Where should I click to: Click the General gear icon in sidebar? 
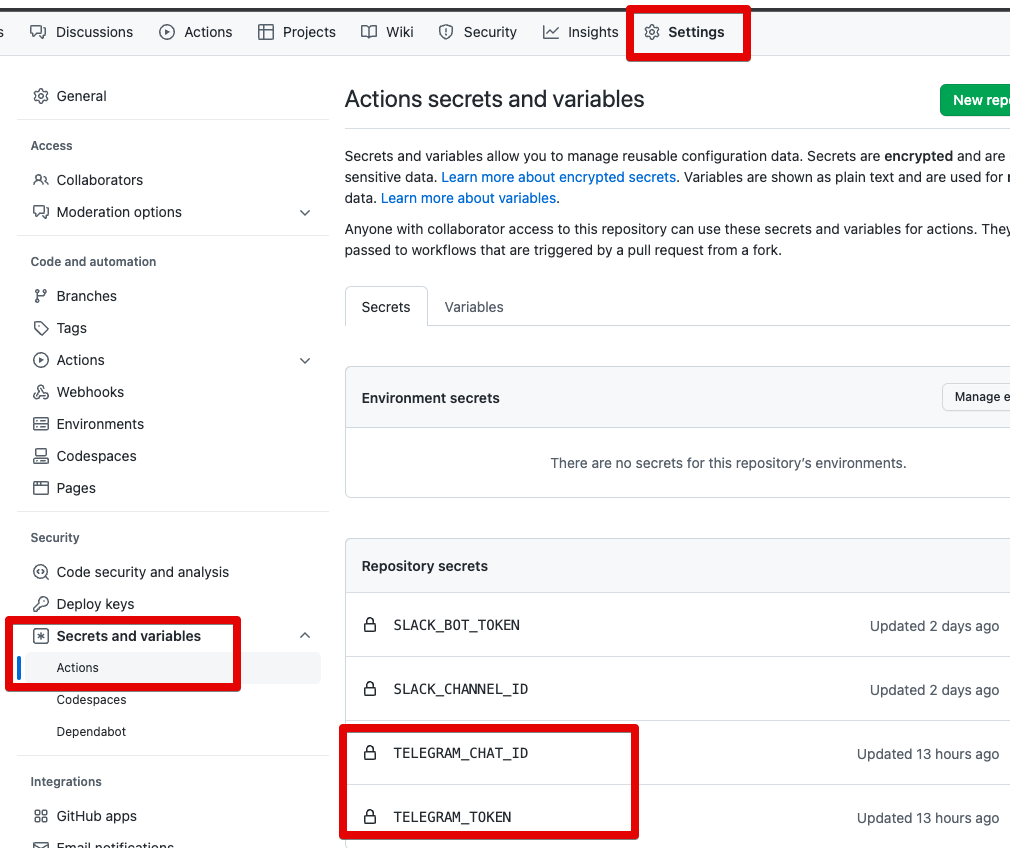pos(41,96)
